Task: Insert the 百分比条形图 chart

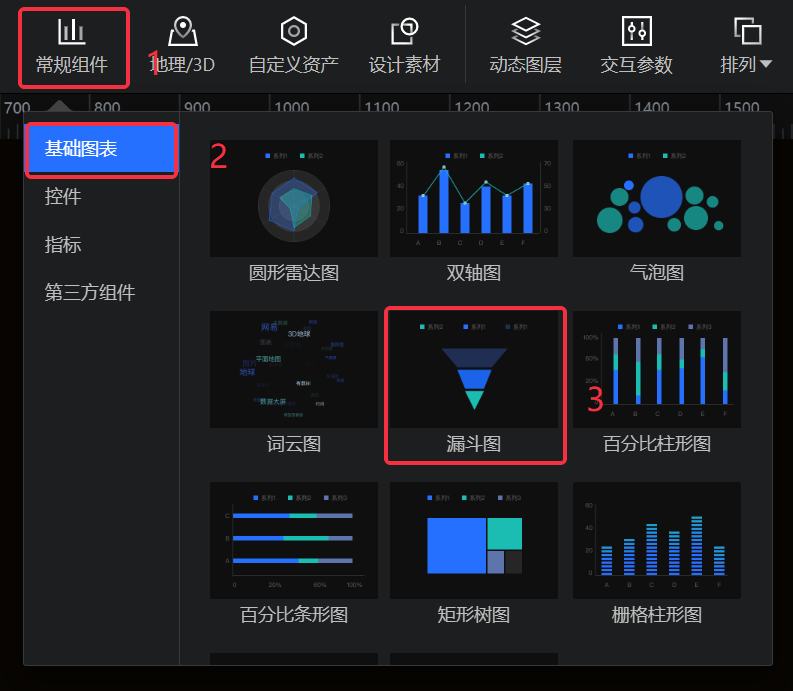Action: click(x=293, y=541)
